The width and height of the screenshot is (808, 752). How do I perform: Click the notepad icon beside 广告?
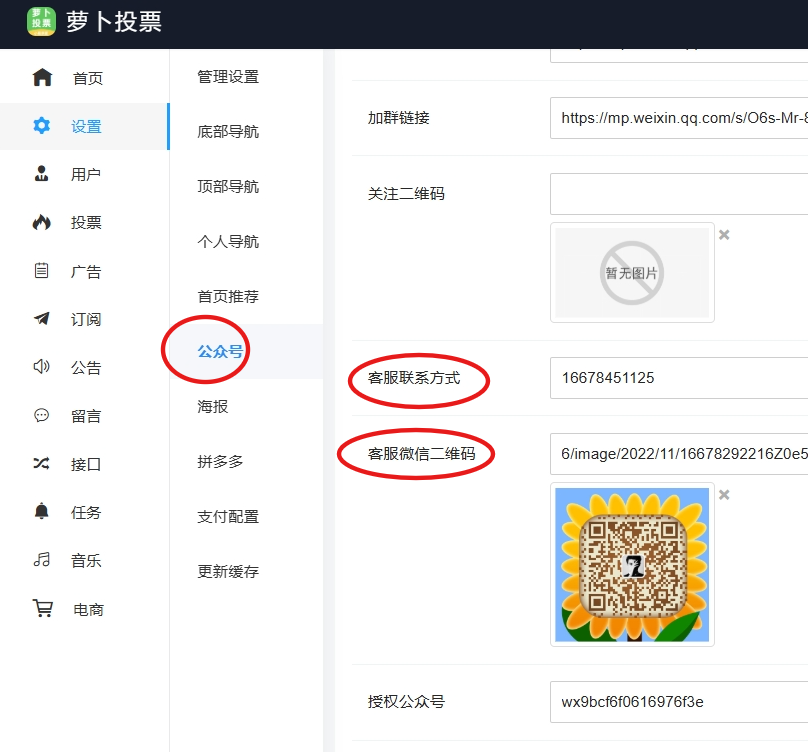[x=41, y=271]
